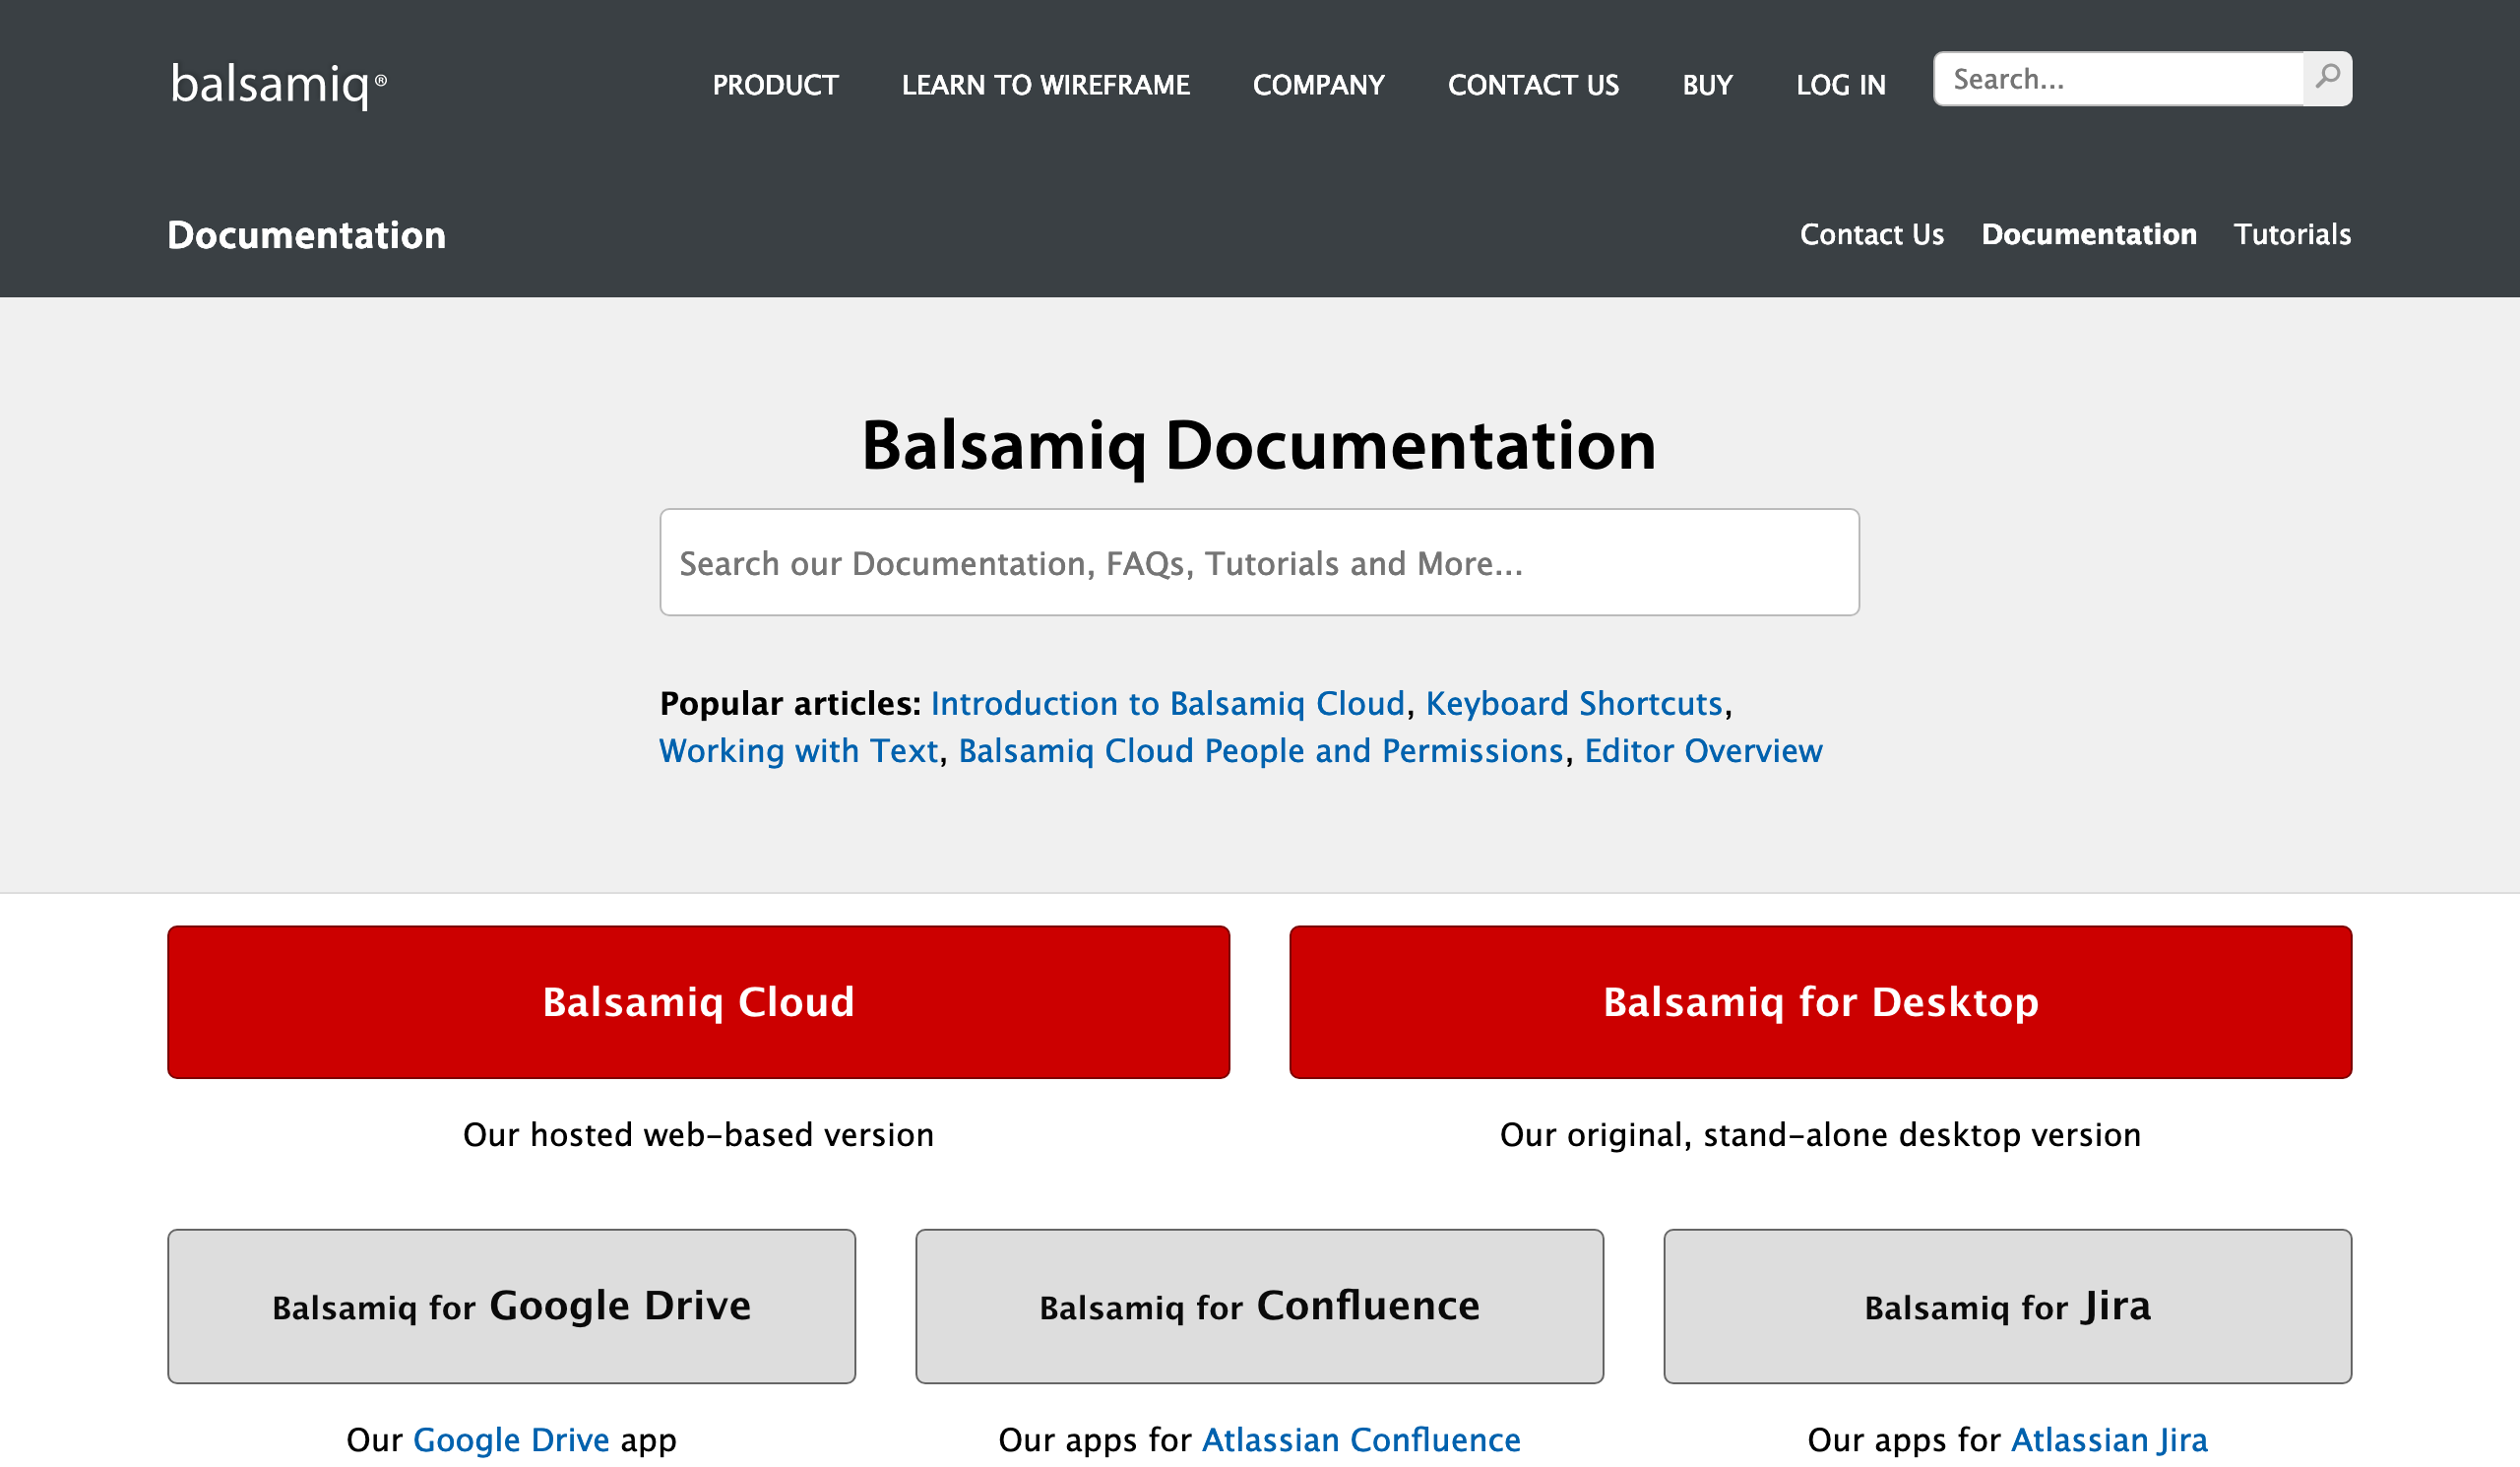Select the Documentation sub-navigation tab
The height and width of the screenshot is (1467, 2520).
click(x=2089, y=234)
